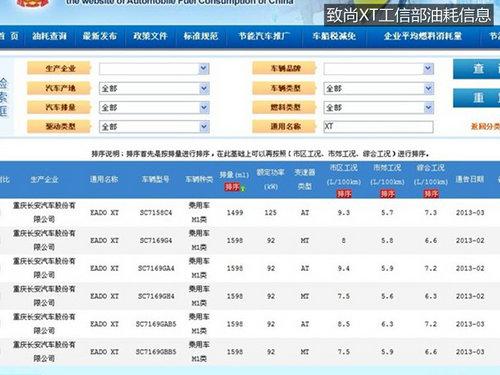Select vehicle model SC7169GA4
This screenshot has height=375, width=500.
156,268
